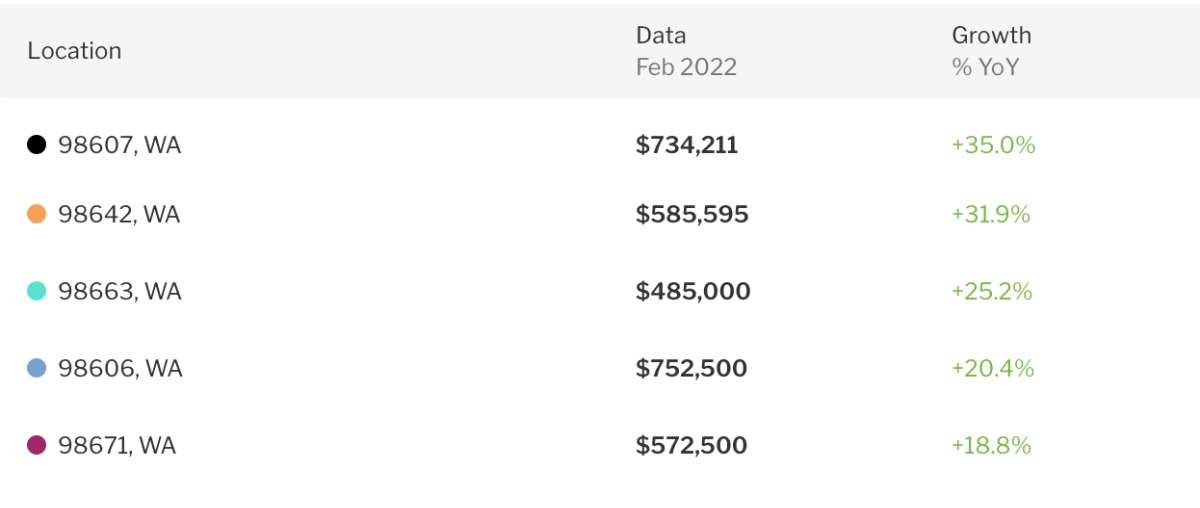Click the $734,211 price value
Viewport: 1200px width, 508px height.
tap(687, 145)
